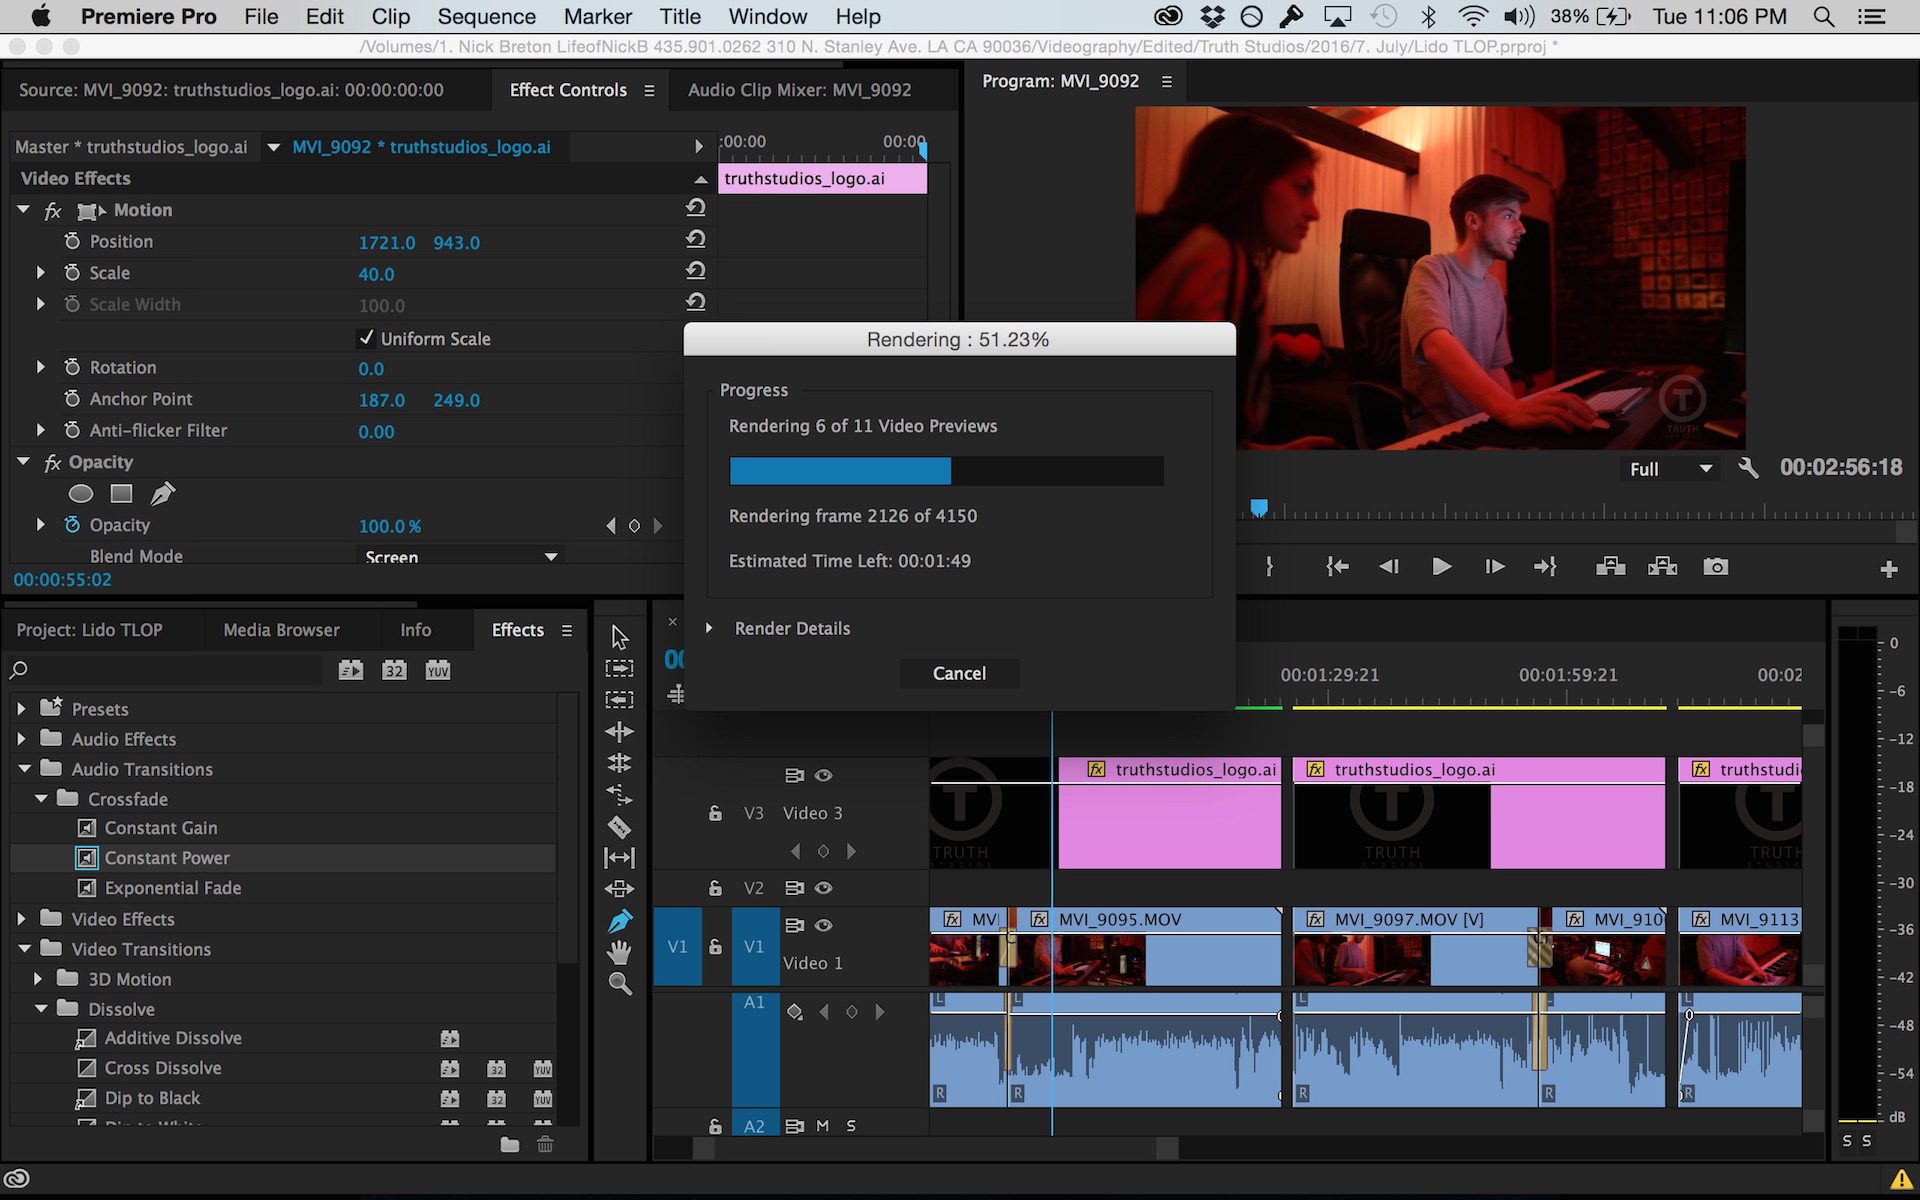Toggle the Uniform Scale checkbox
This screenshot has height=1200, width=1920.
[x=366, y=338]
